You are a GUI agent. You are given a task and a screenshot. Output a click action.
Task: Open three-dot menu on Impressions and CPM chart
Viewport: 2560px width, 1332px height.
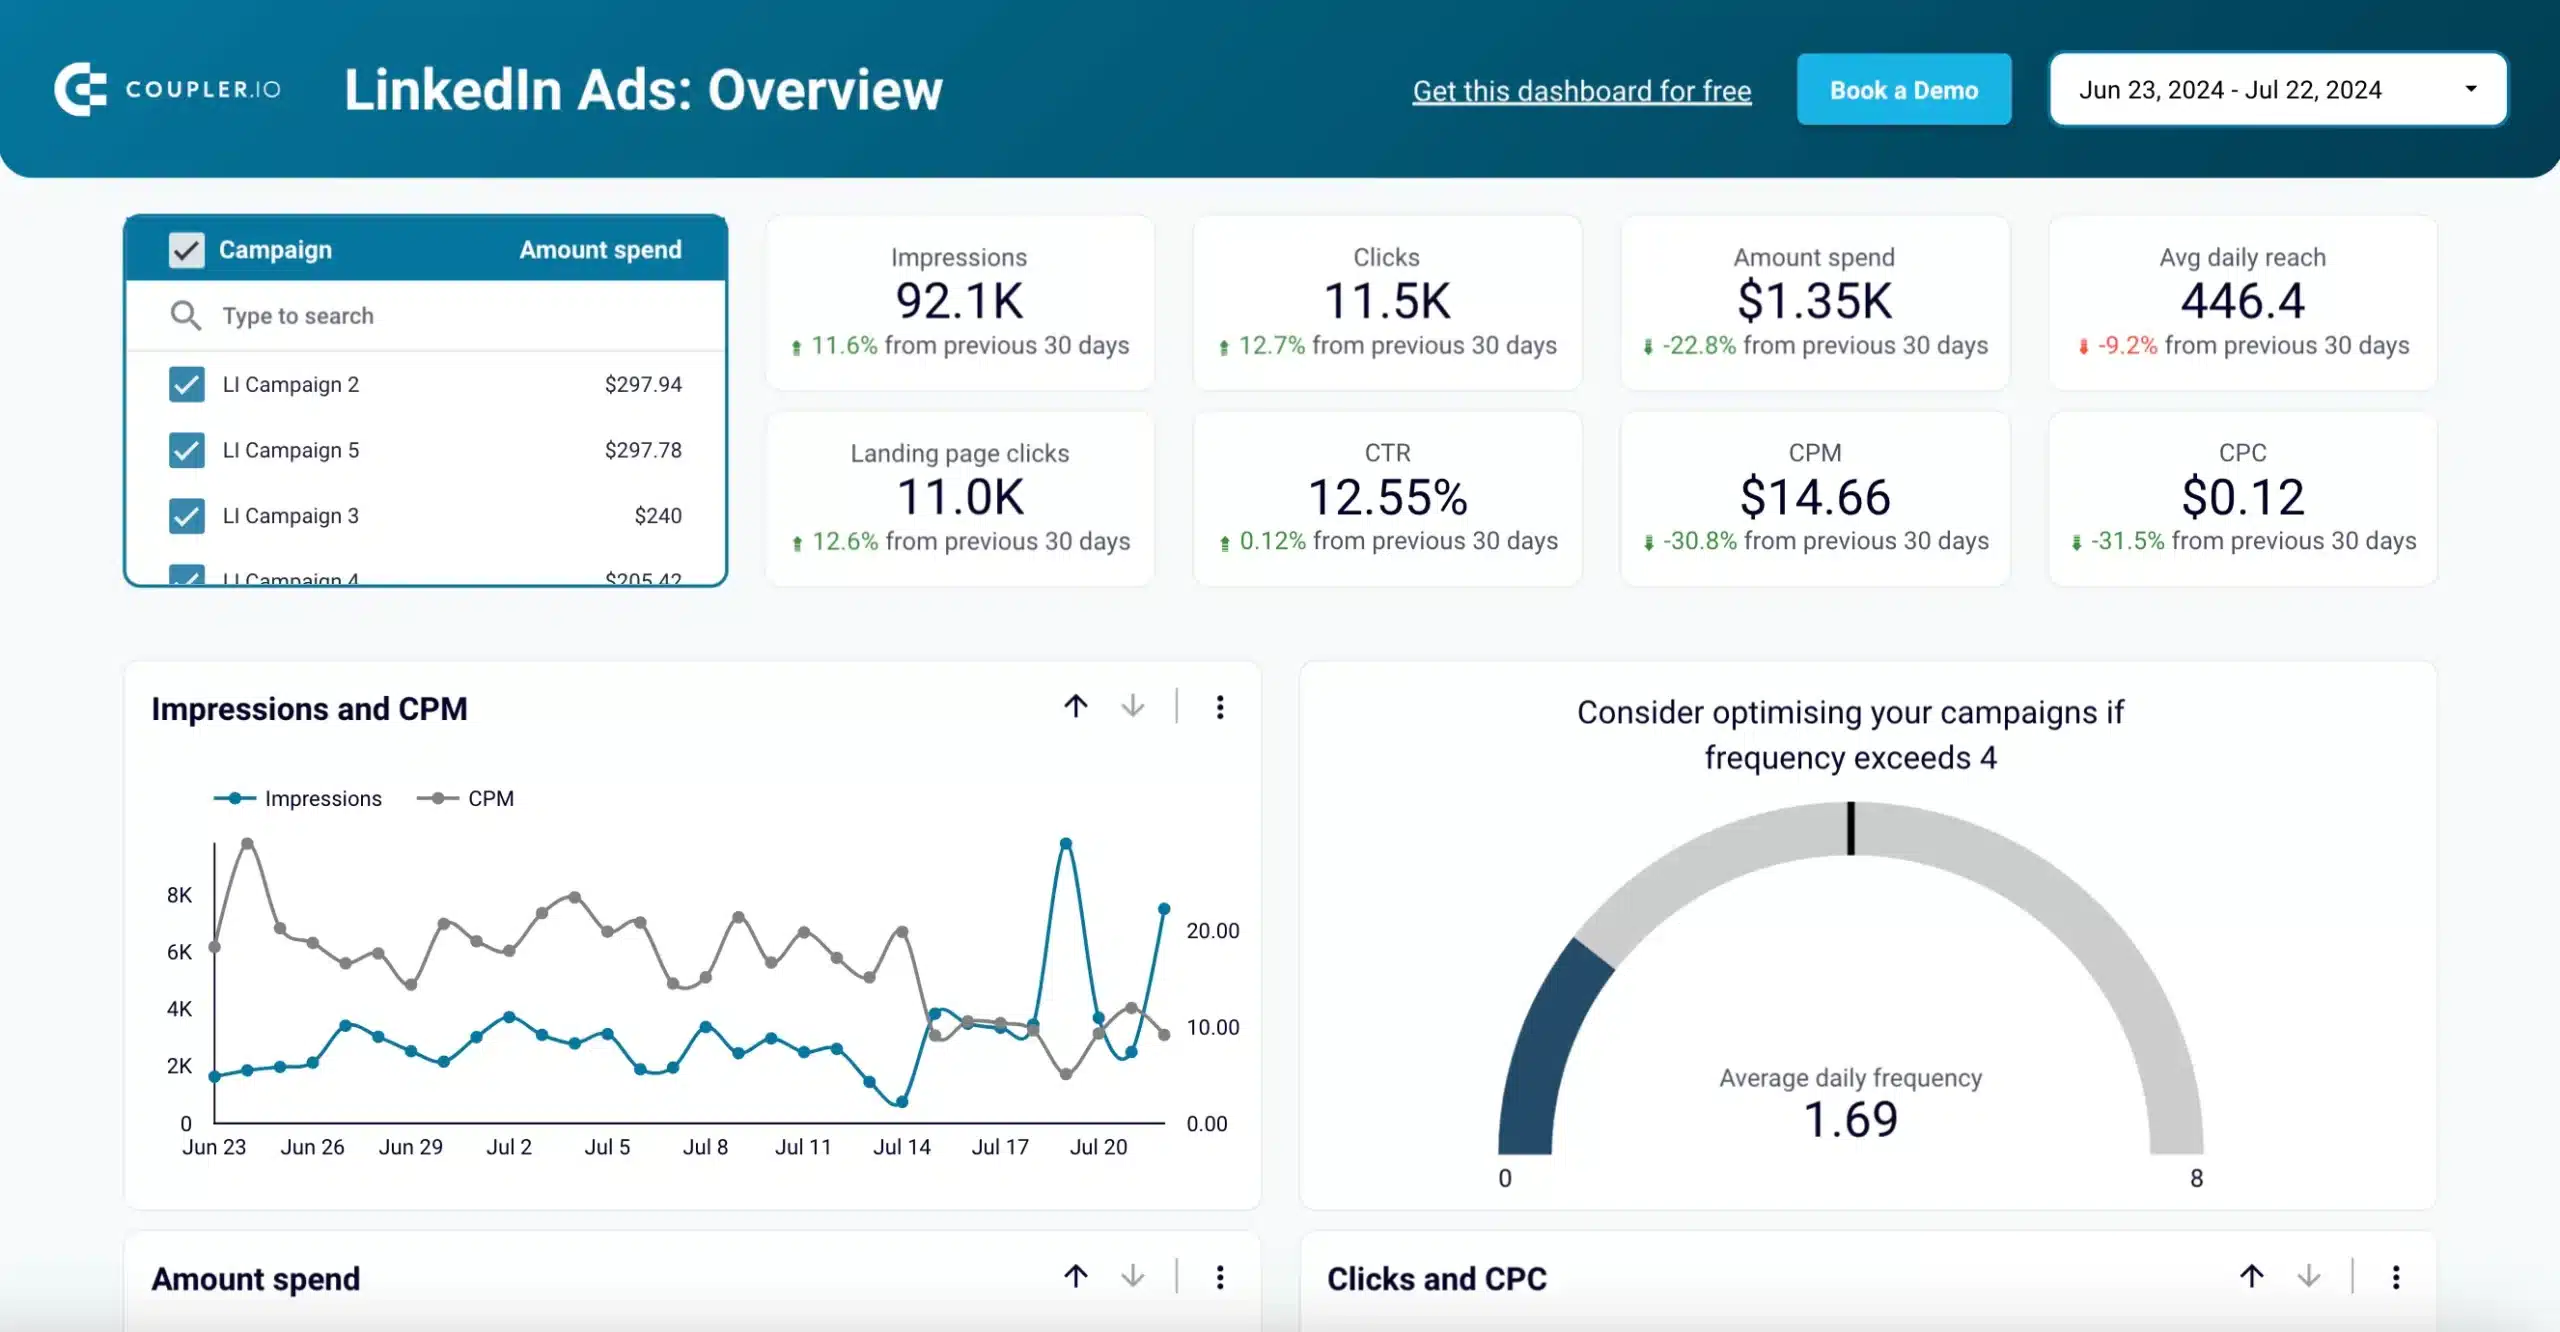(1220, 707)
